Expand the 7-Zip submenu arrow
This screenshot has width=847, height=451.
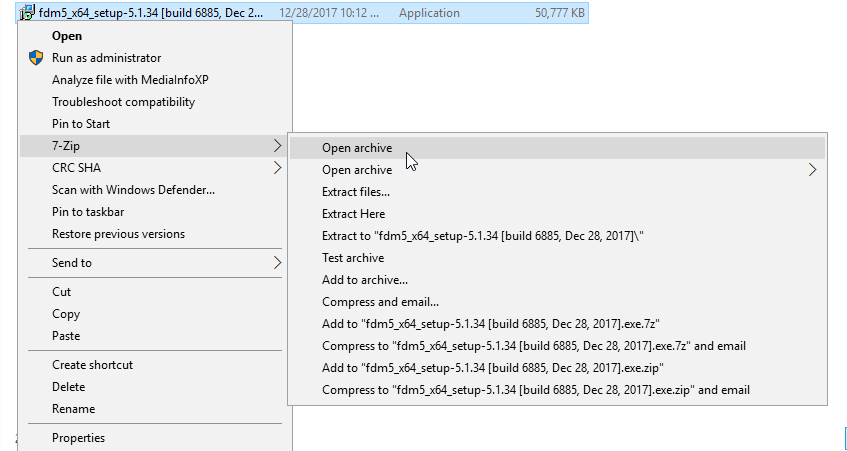277,146
